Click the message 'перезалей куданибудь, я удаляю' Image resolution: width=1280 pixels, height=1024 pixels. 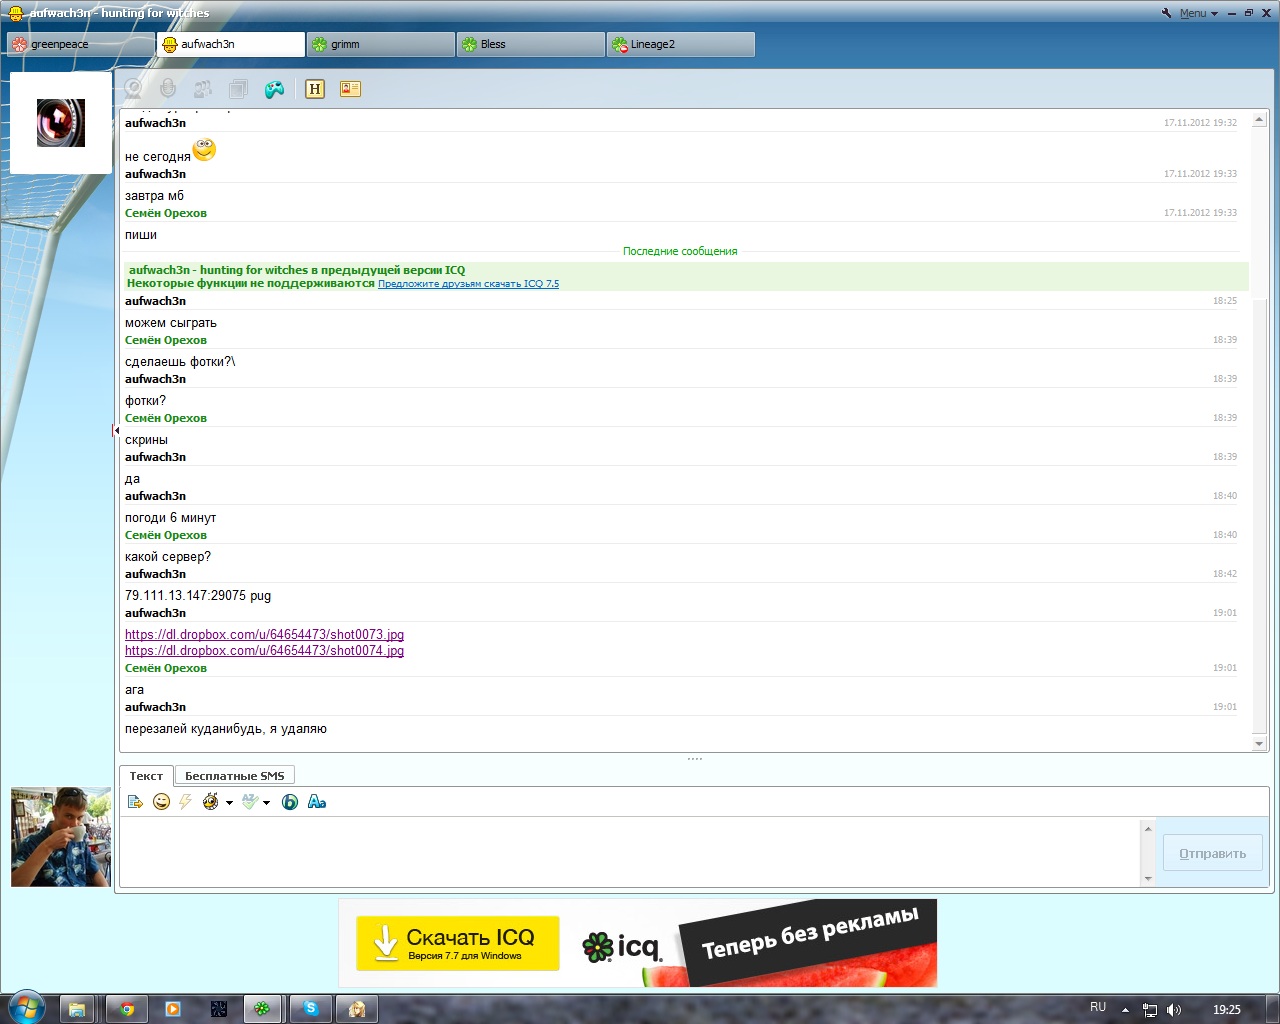tap(226, 729)
